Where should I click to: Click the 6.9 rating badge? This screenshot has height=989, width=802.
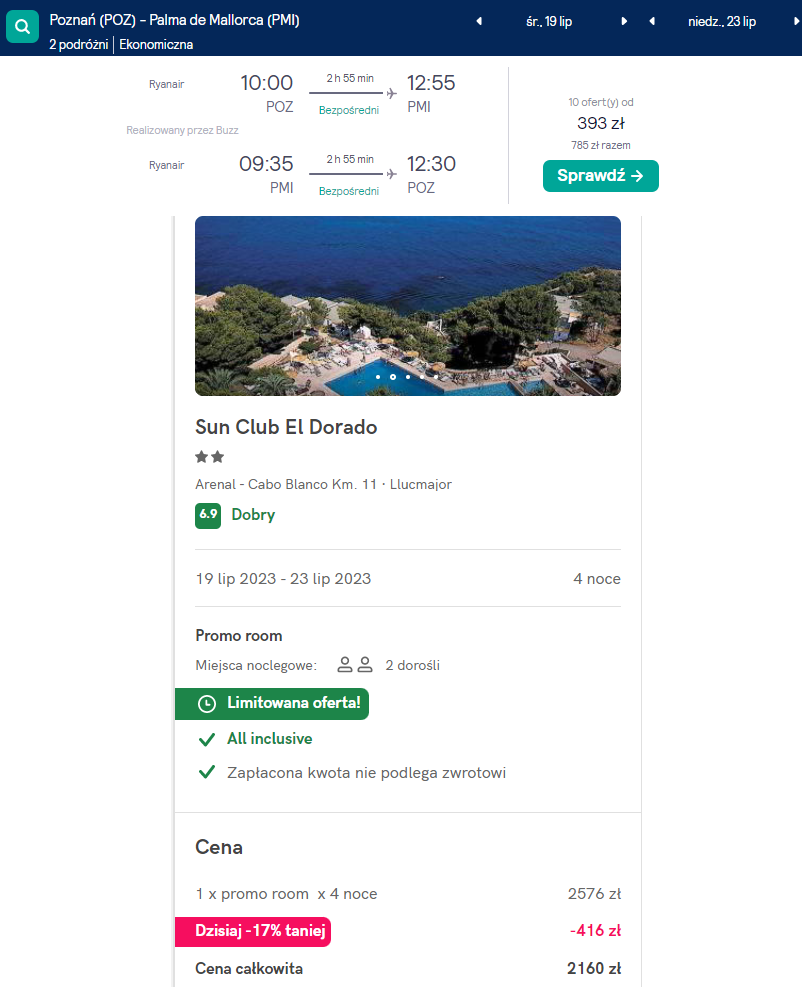pyautogui.click(x=207, y=515)
